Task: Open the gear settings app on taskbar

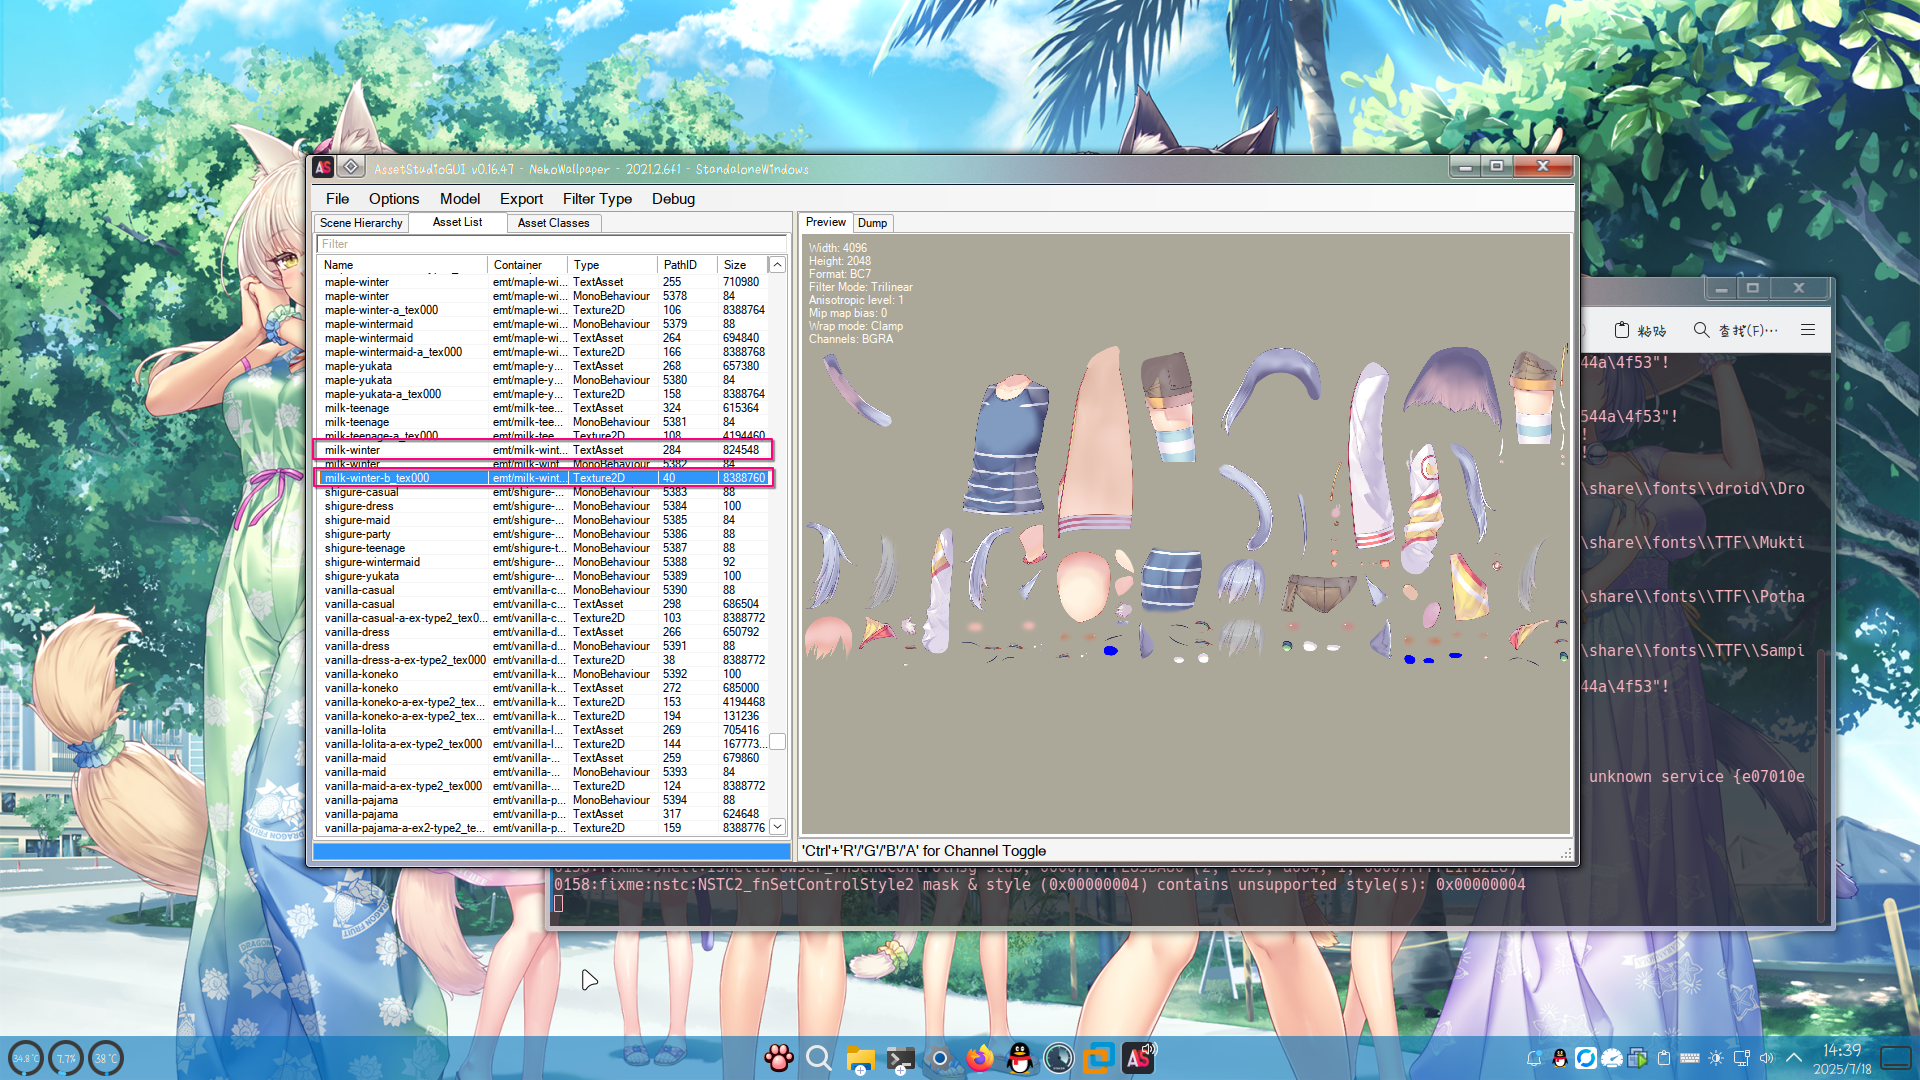Action: click(x=939, y=1058)
